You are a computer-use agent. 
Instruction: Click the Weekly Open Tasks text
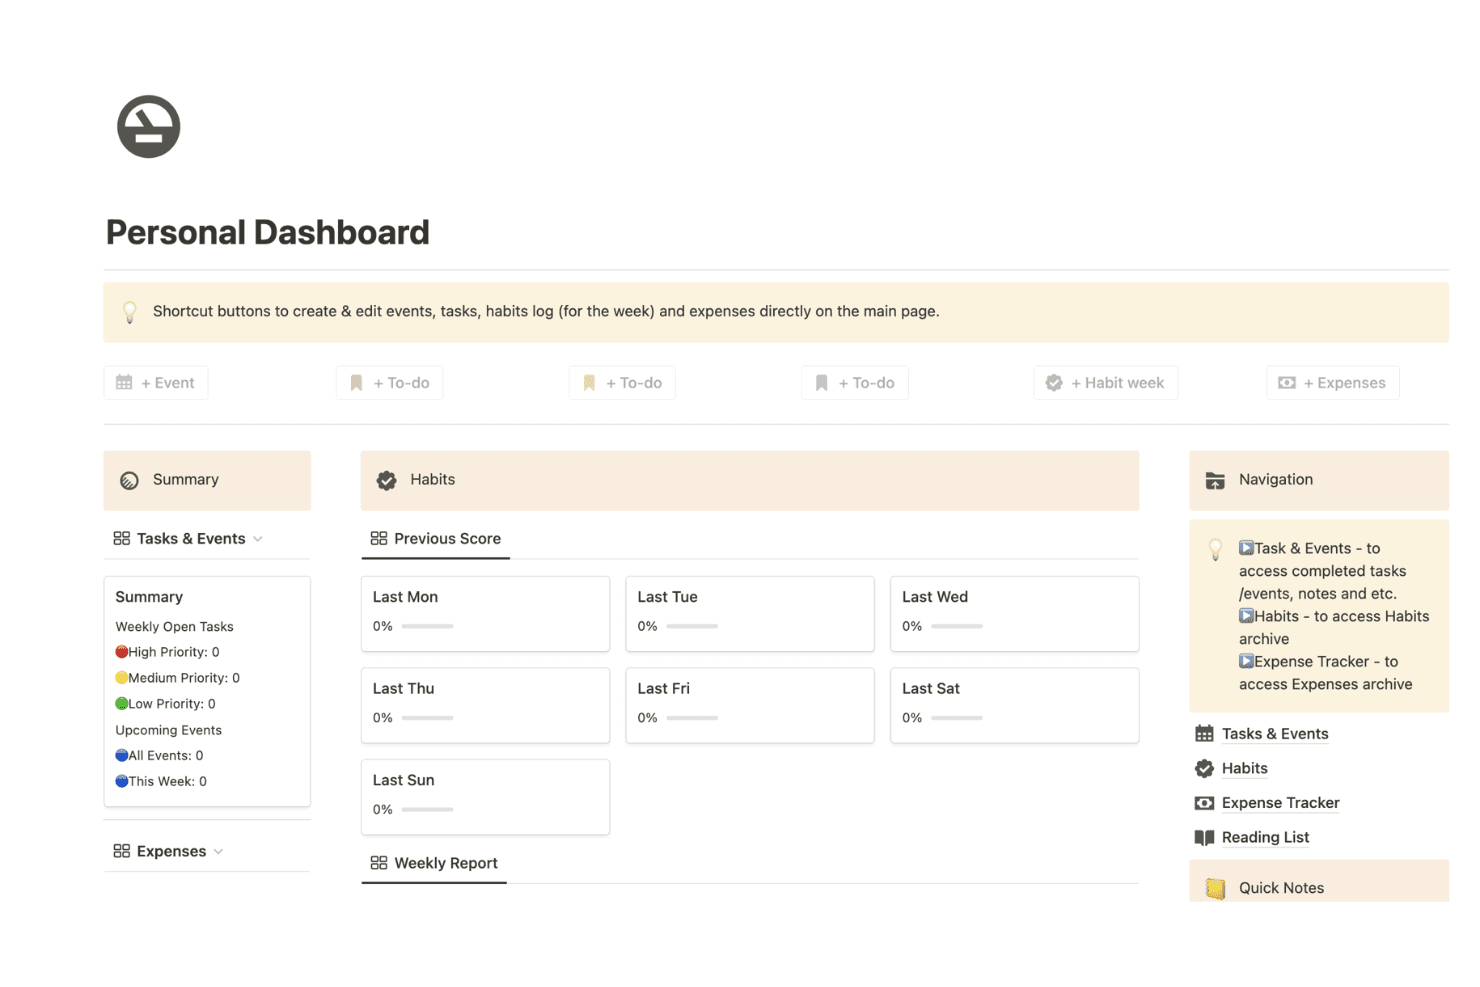tap(174, 627)
